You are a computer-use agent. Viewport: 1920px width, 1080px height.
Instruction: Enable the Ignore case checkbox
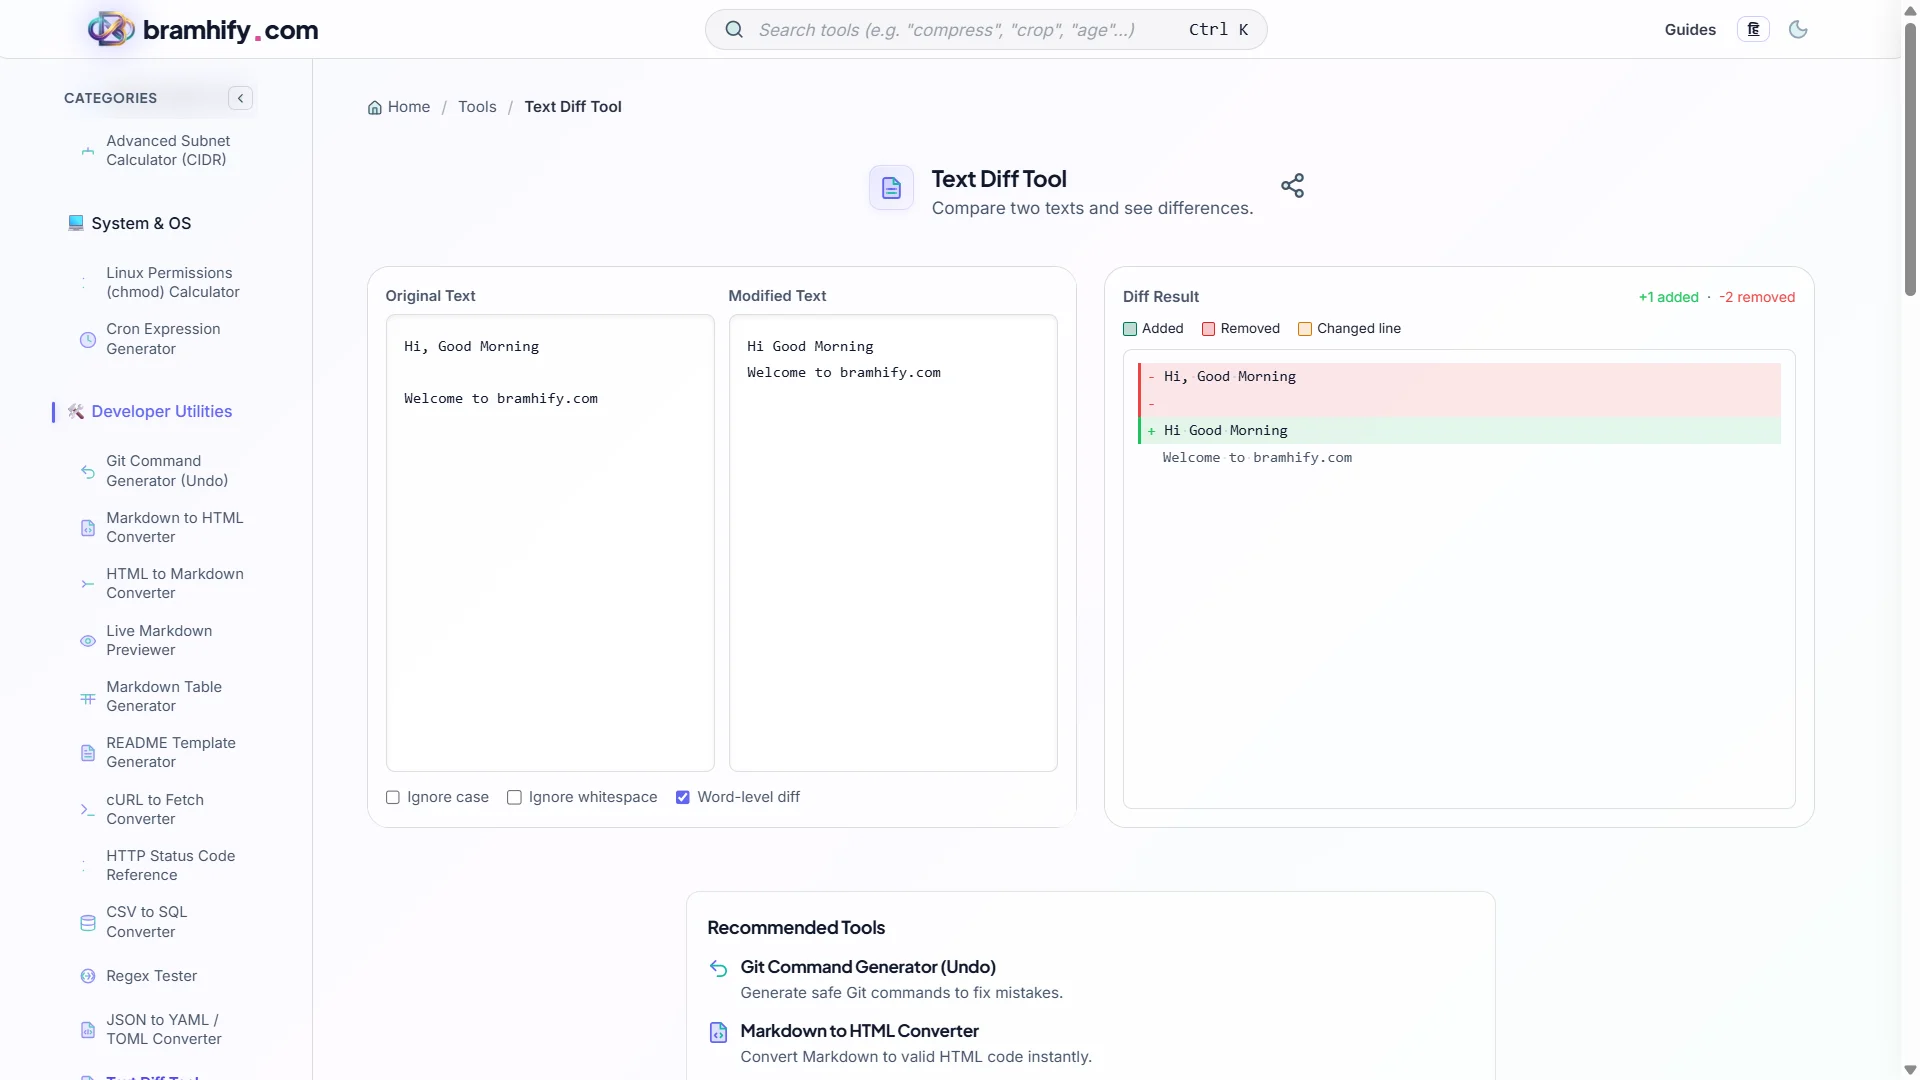coord(393,798)
